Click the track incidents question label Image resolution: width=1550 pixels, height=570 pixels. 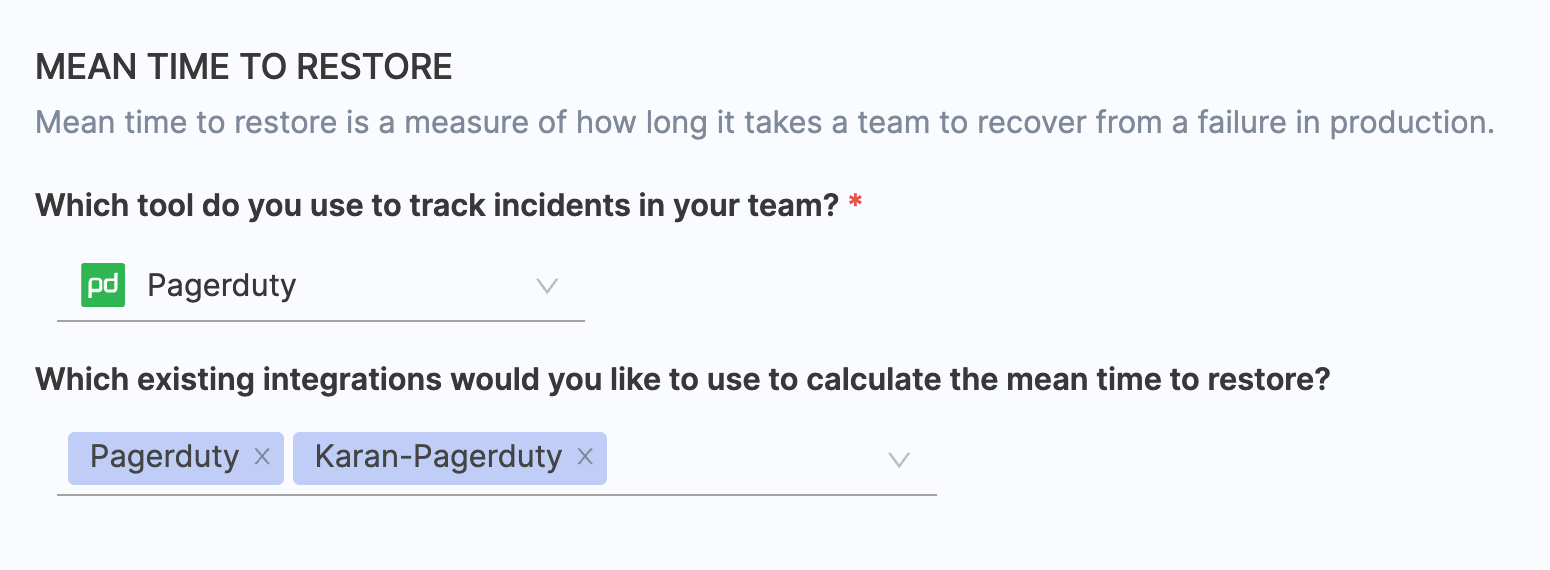[x=436, y=206]
